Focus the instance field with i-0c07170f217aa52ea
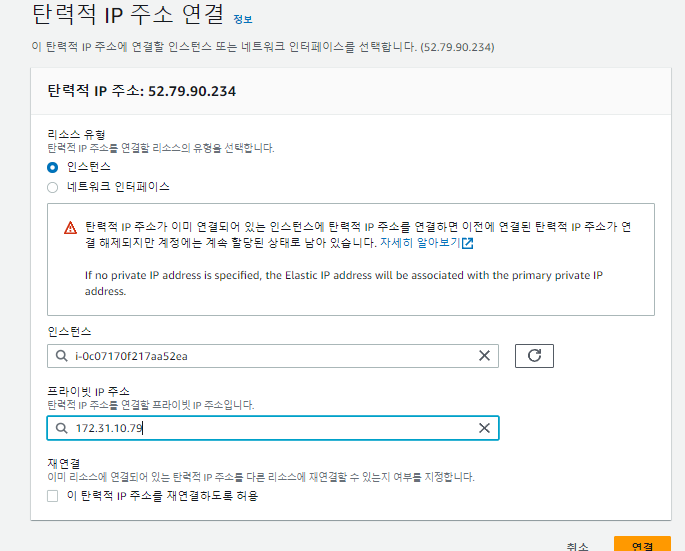This screenshot has height=551, width=685. coord(273,356)
